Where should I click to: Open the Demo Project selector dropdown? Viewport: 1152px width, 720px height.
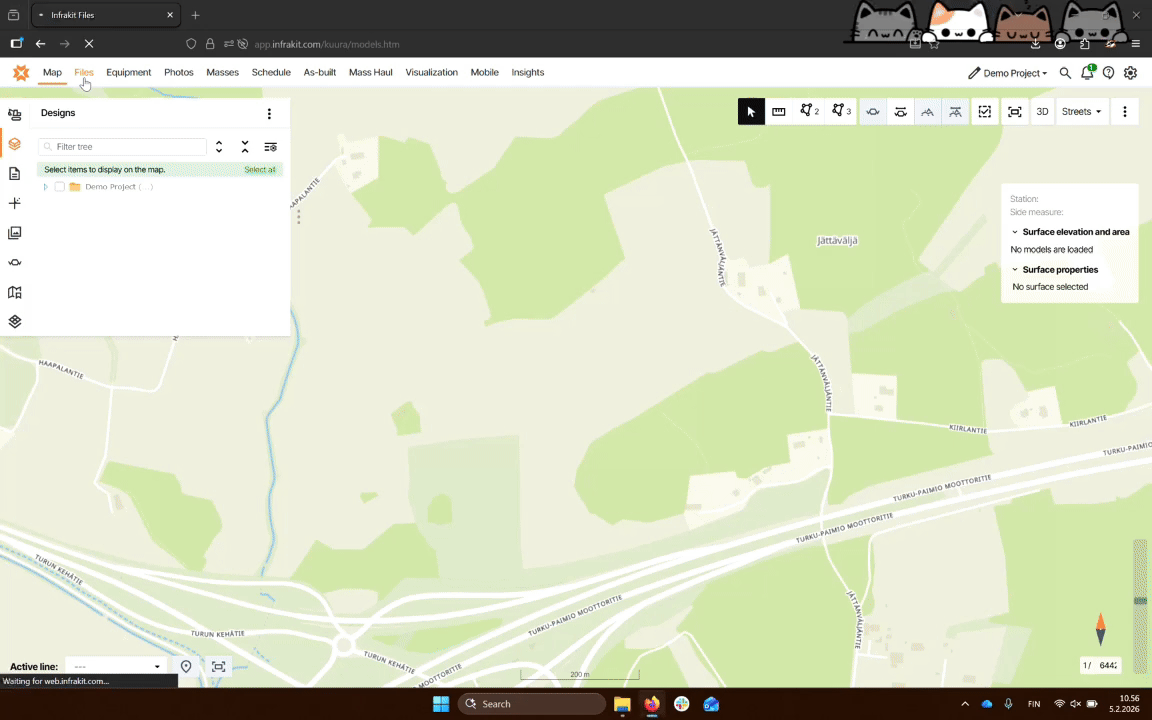click(x=1007, y=73)
